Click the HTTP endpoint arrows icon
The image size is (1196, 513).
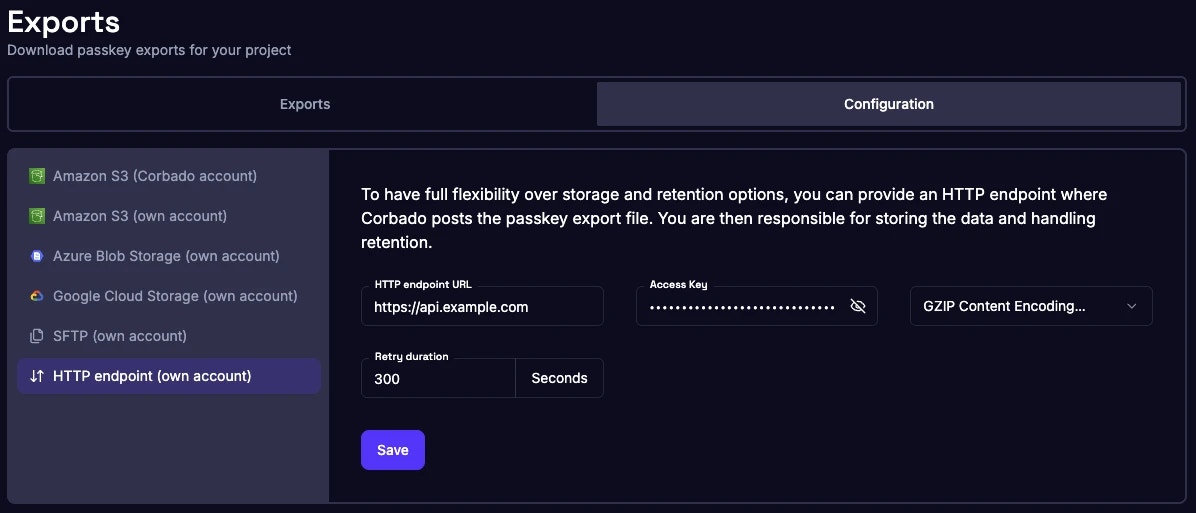(37, 376)
